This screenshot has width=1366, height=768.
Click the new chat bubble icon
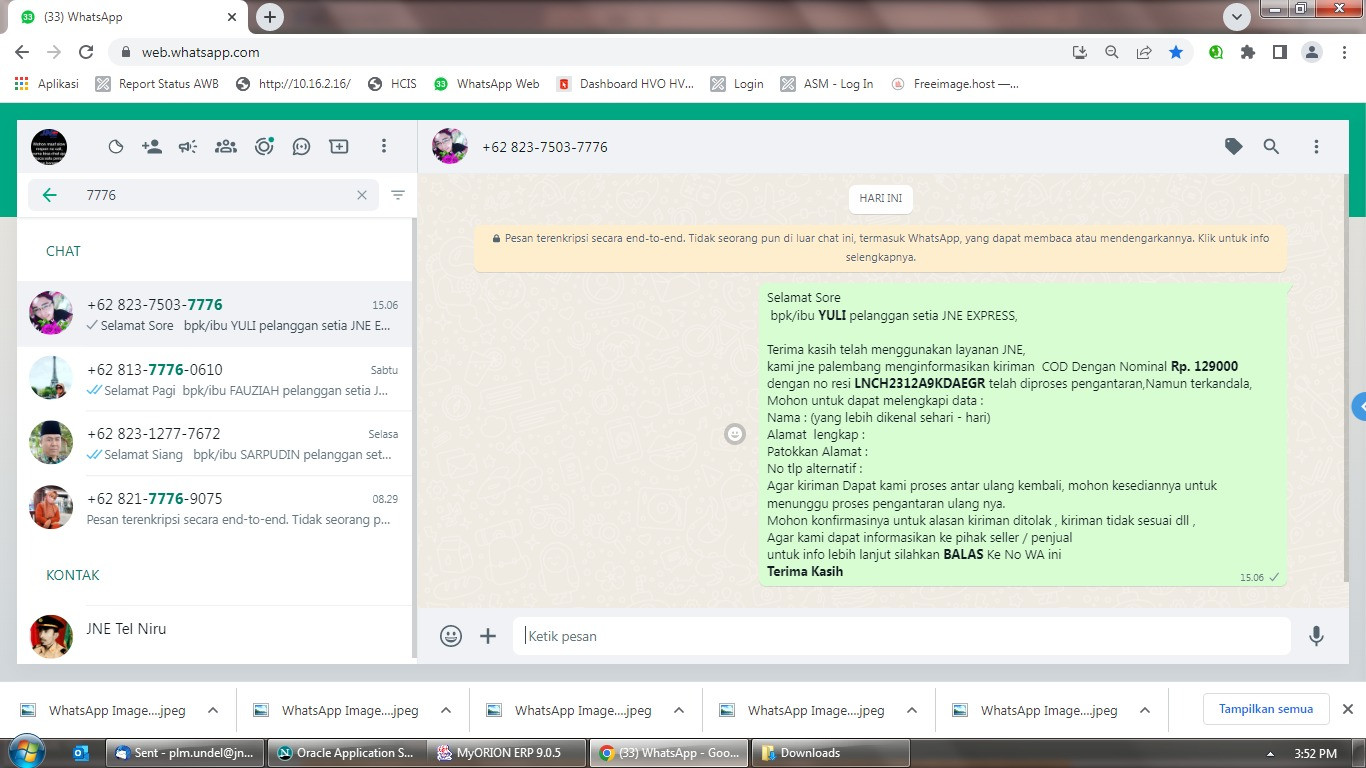click(x=301, y=147)
